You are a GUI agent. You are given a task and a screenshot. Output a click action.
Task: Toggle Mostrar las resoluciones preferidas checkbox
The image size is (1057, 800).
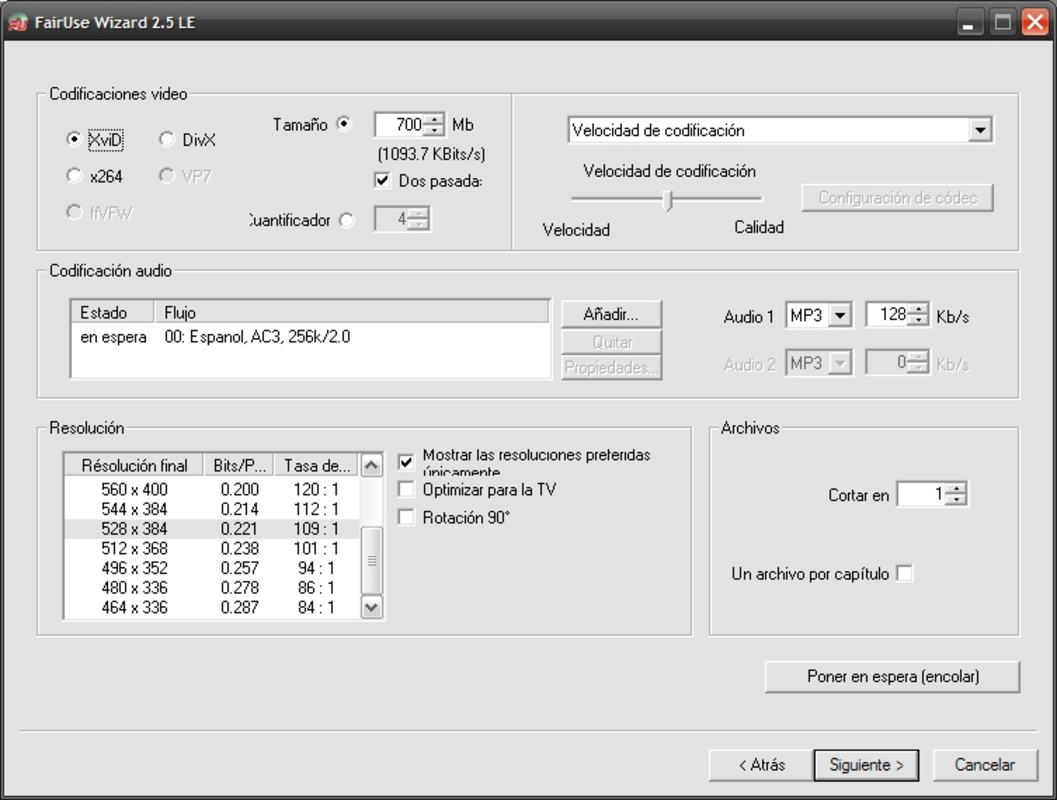click(406, 462)
